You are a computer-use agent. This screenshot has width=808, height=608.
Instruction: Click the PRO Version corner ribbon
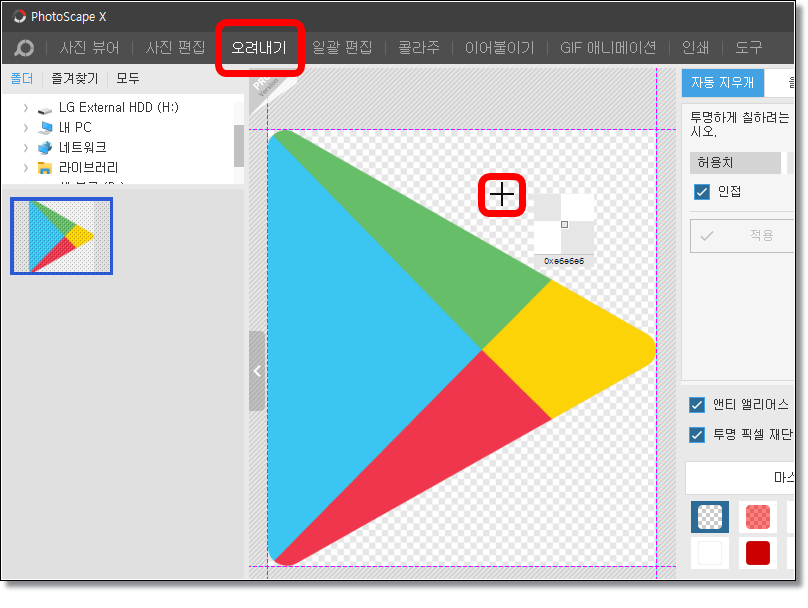click(266, 86)
